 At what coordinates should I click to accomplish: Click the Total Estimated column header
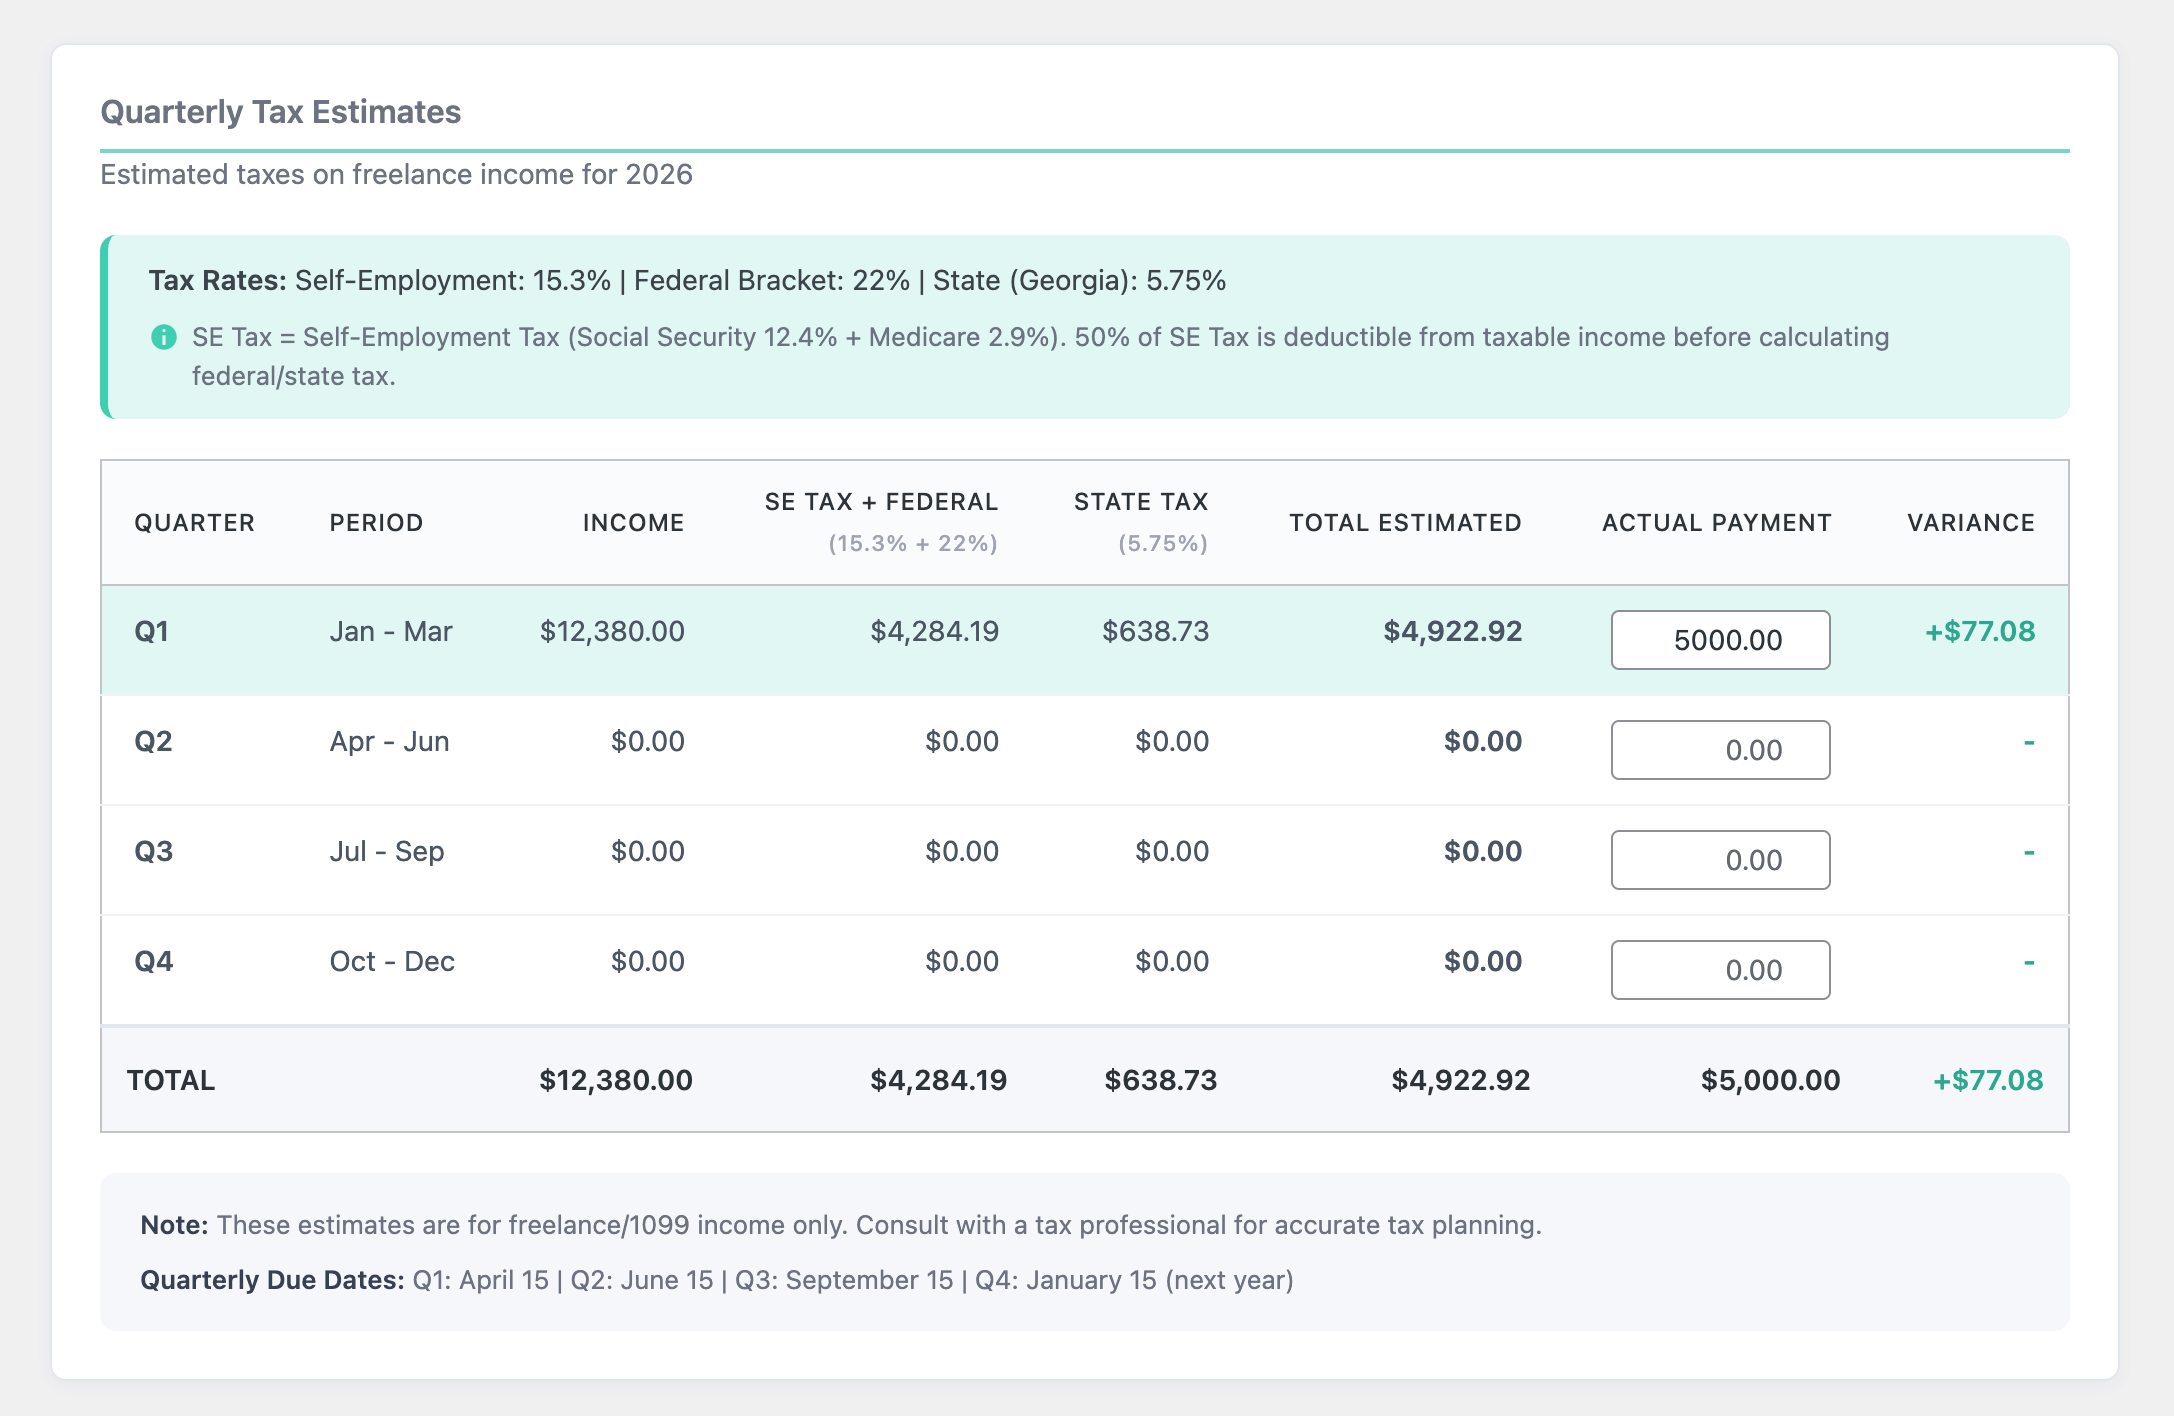point(1405,523)
